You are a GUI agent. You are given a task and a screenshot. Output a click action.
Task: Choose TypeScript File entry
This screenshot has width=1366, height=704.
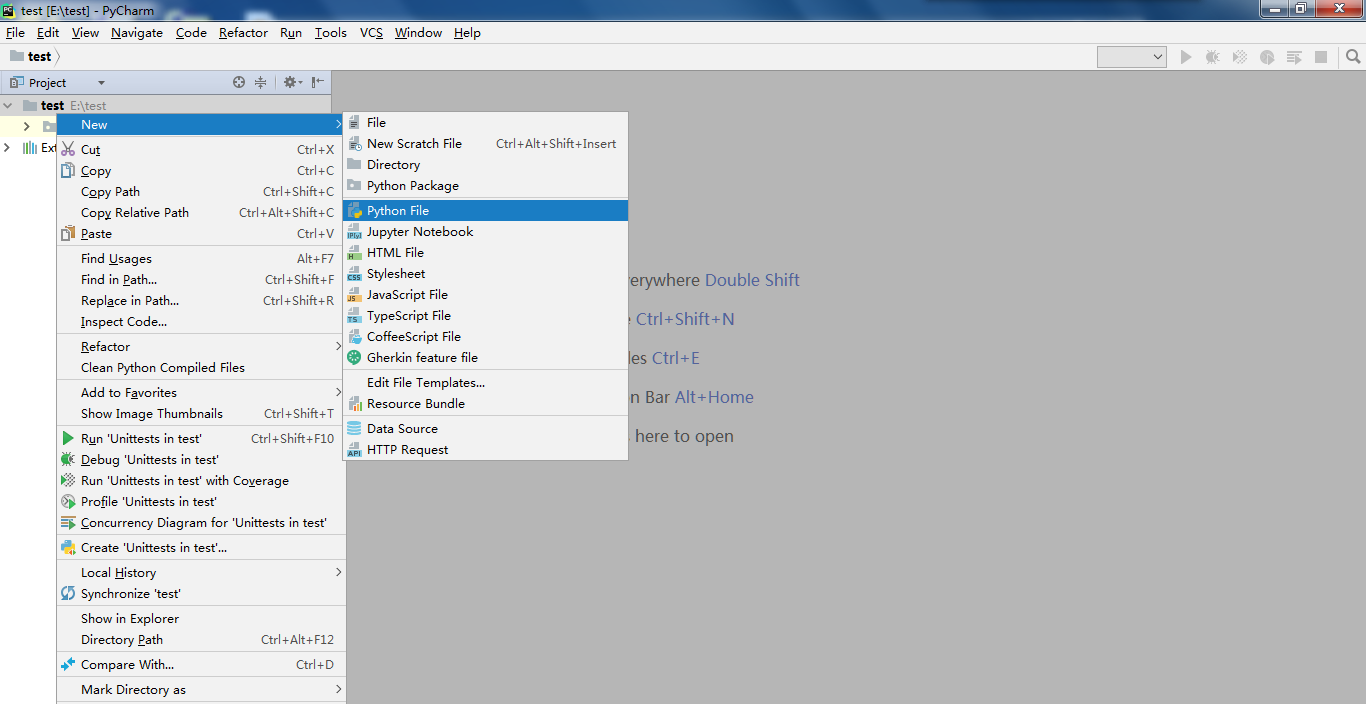485,315
